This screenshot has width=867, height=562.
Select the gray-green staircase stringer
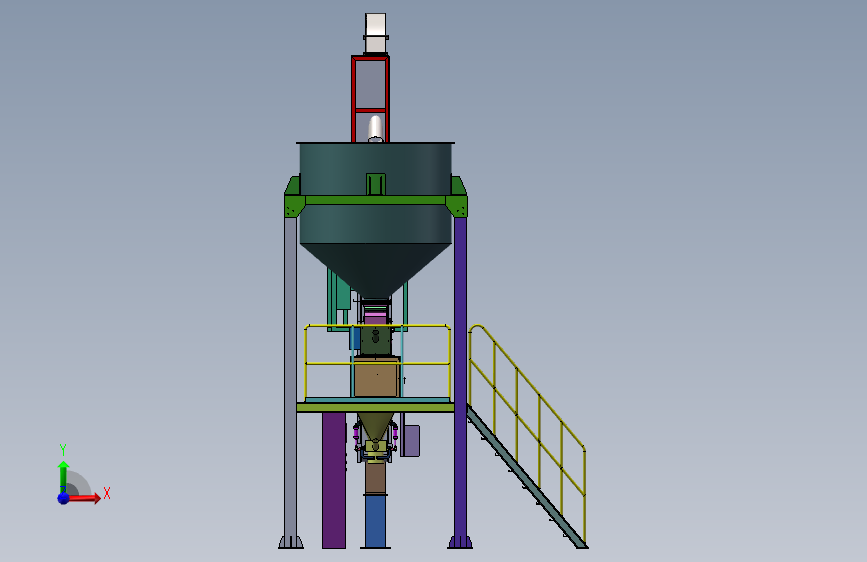tap(525, 477)
